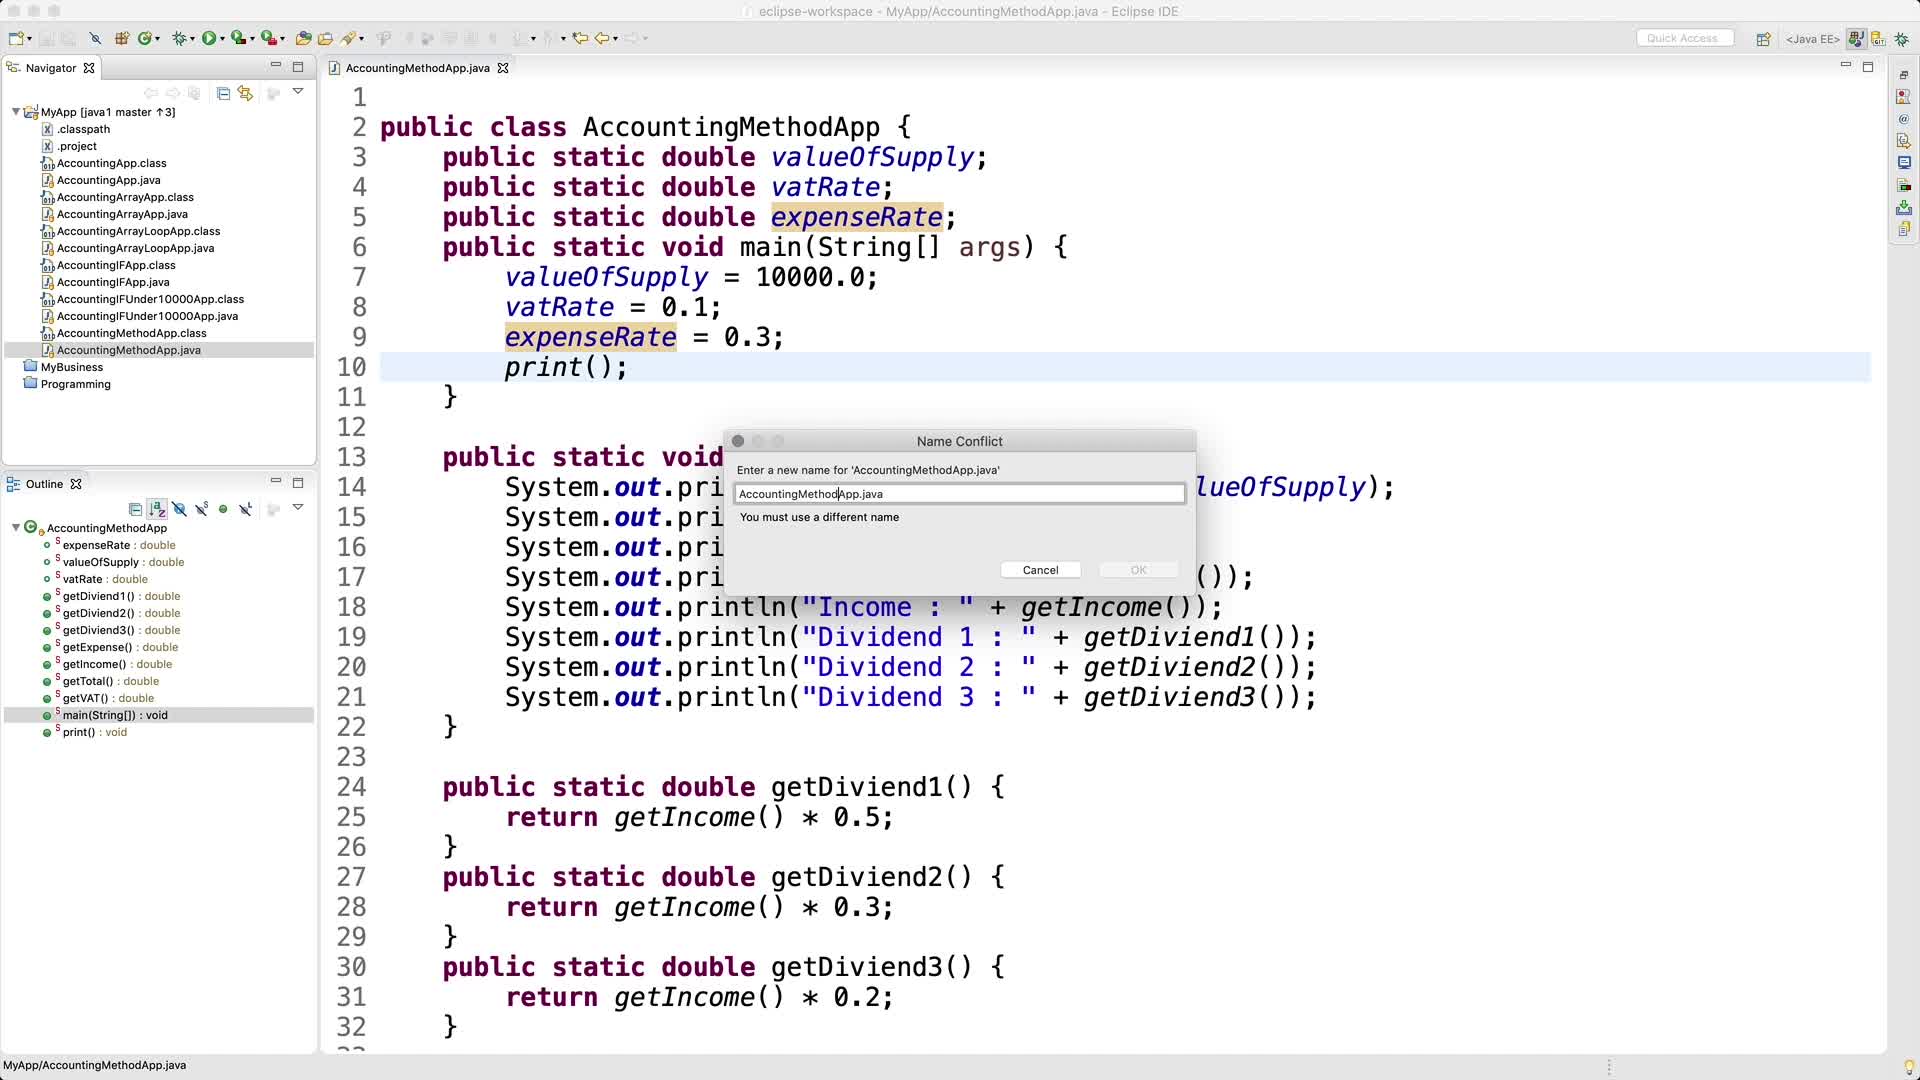Click the skip all breakpoints icon

[x=95, y=39]
